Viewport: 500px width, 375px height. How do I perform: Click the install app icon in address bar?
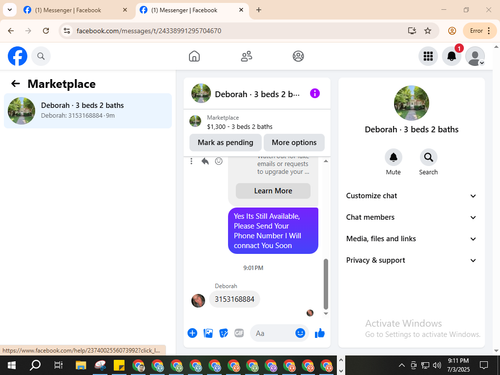click(x=412, y=31)
